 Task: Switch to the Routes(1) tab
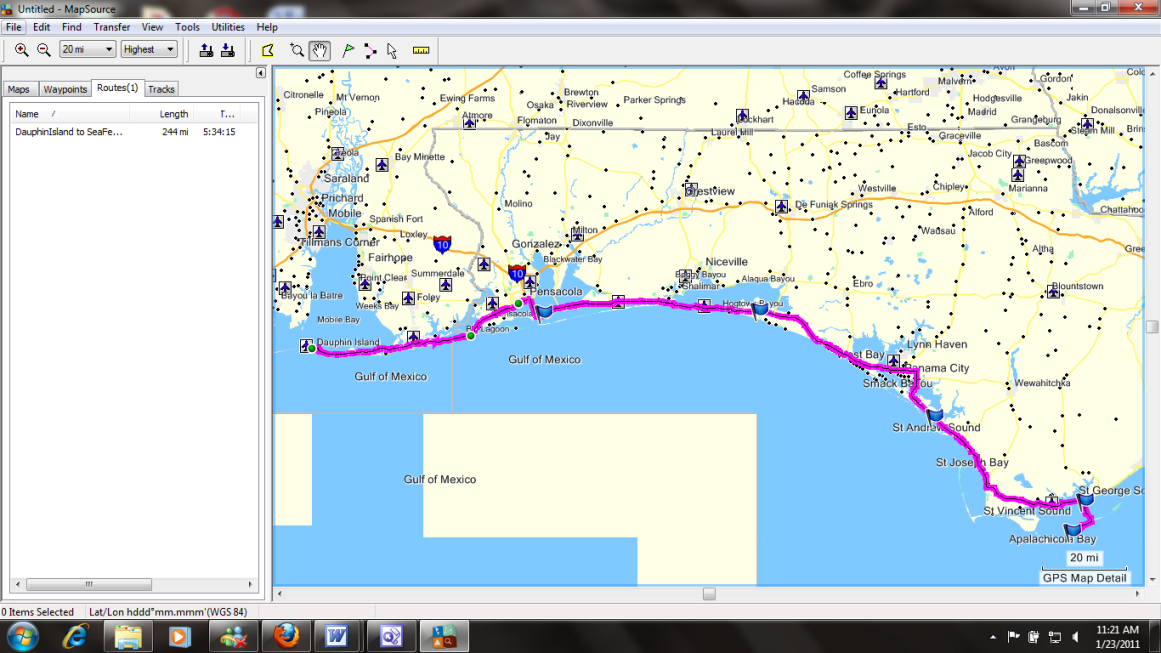tap(117, 87)
